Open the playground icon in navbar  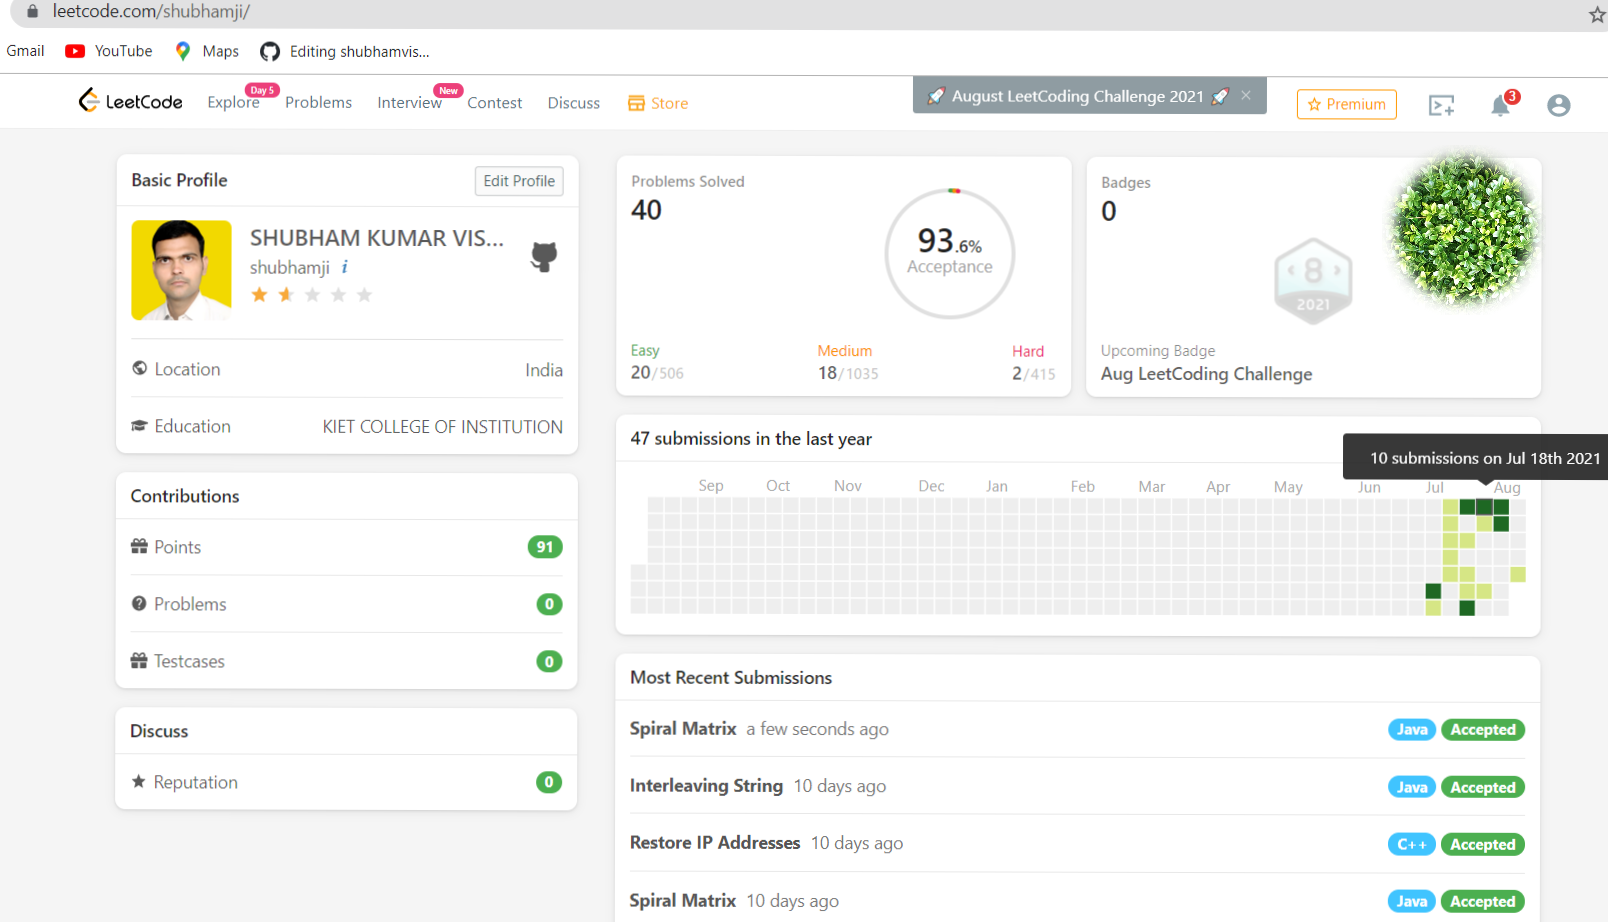tap(1441, 105)
